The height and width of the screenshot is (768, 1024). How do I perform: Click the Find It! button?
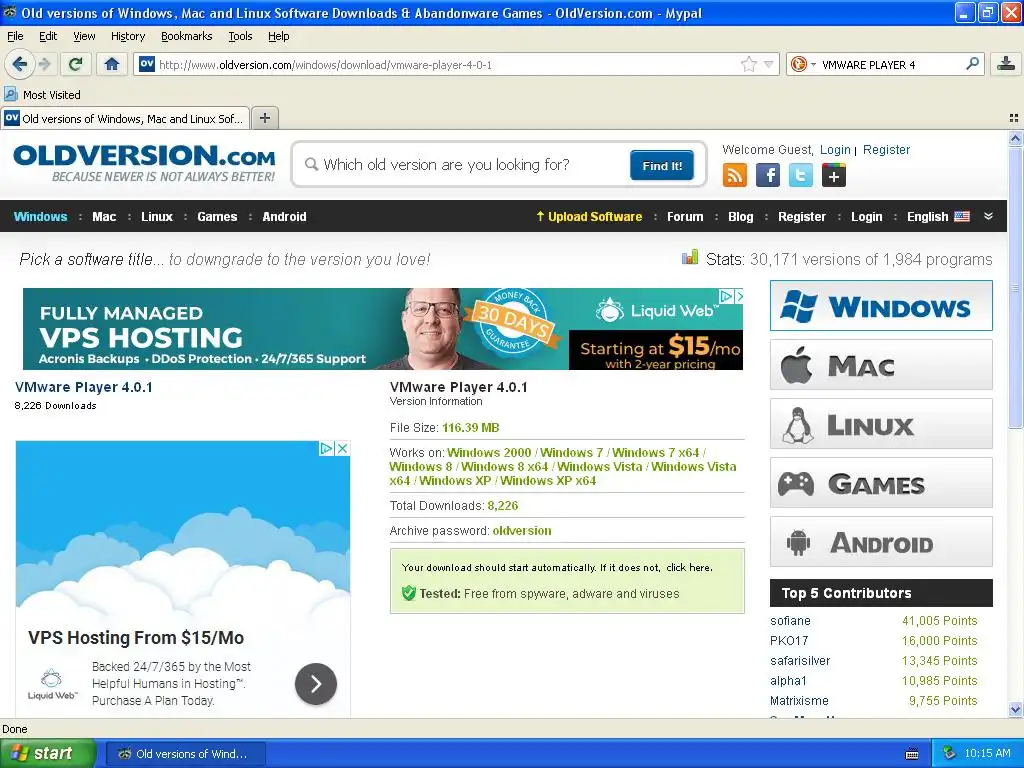[662, 165]
